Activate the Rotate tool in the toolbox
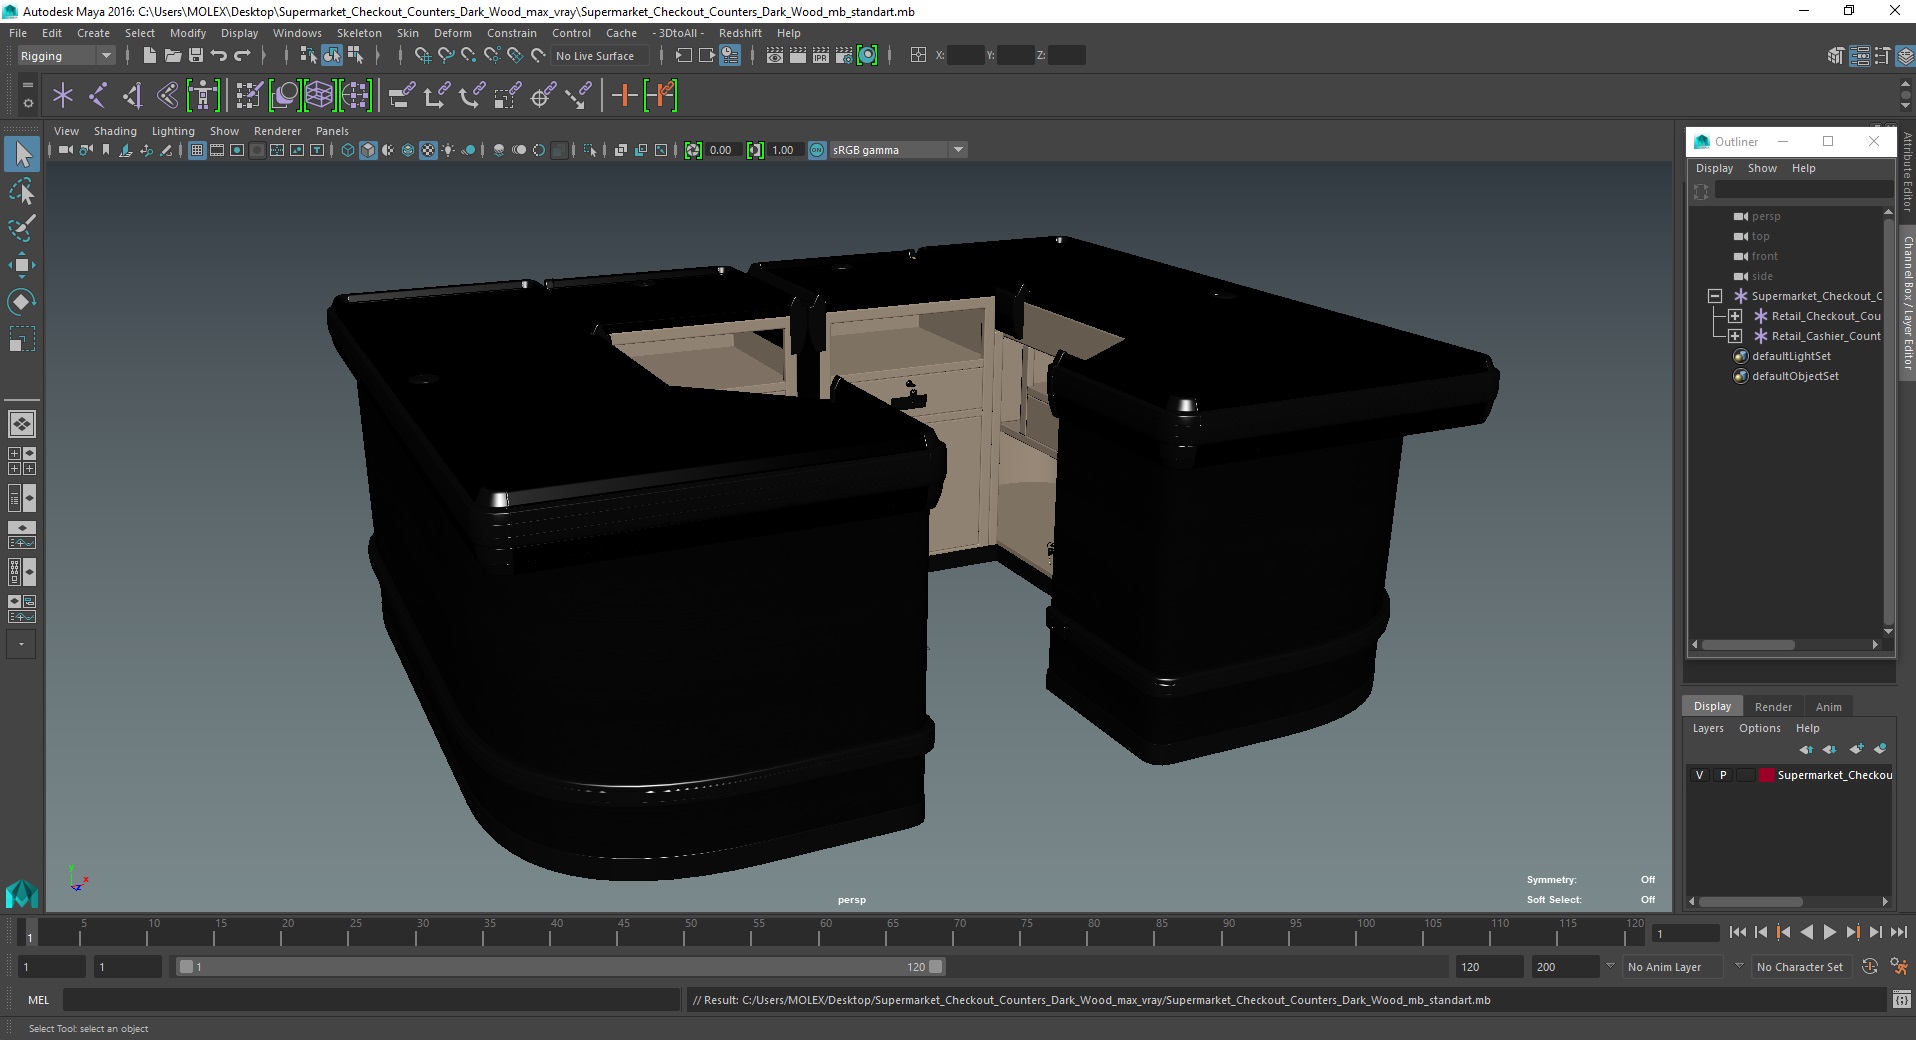This screenshot has width=1916, height=1040. [22, 302]
